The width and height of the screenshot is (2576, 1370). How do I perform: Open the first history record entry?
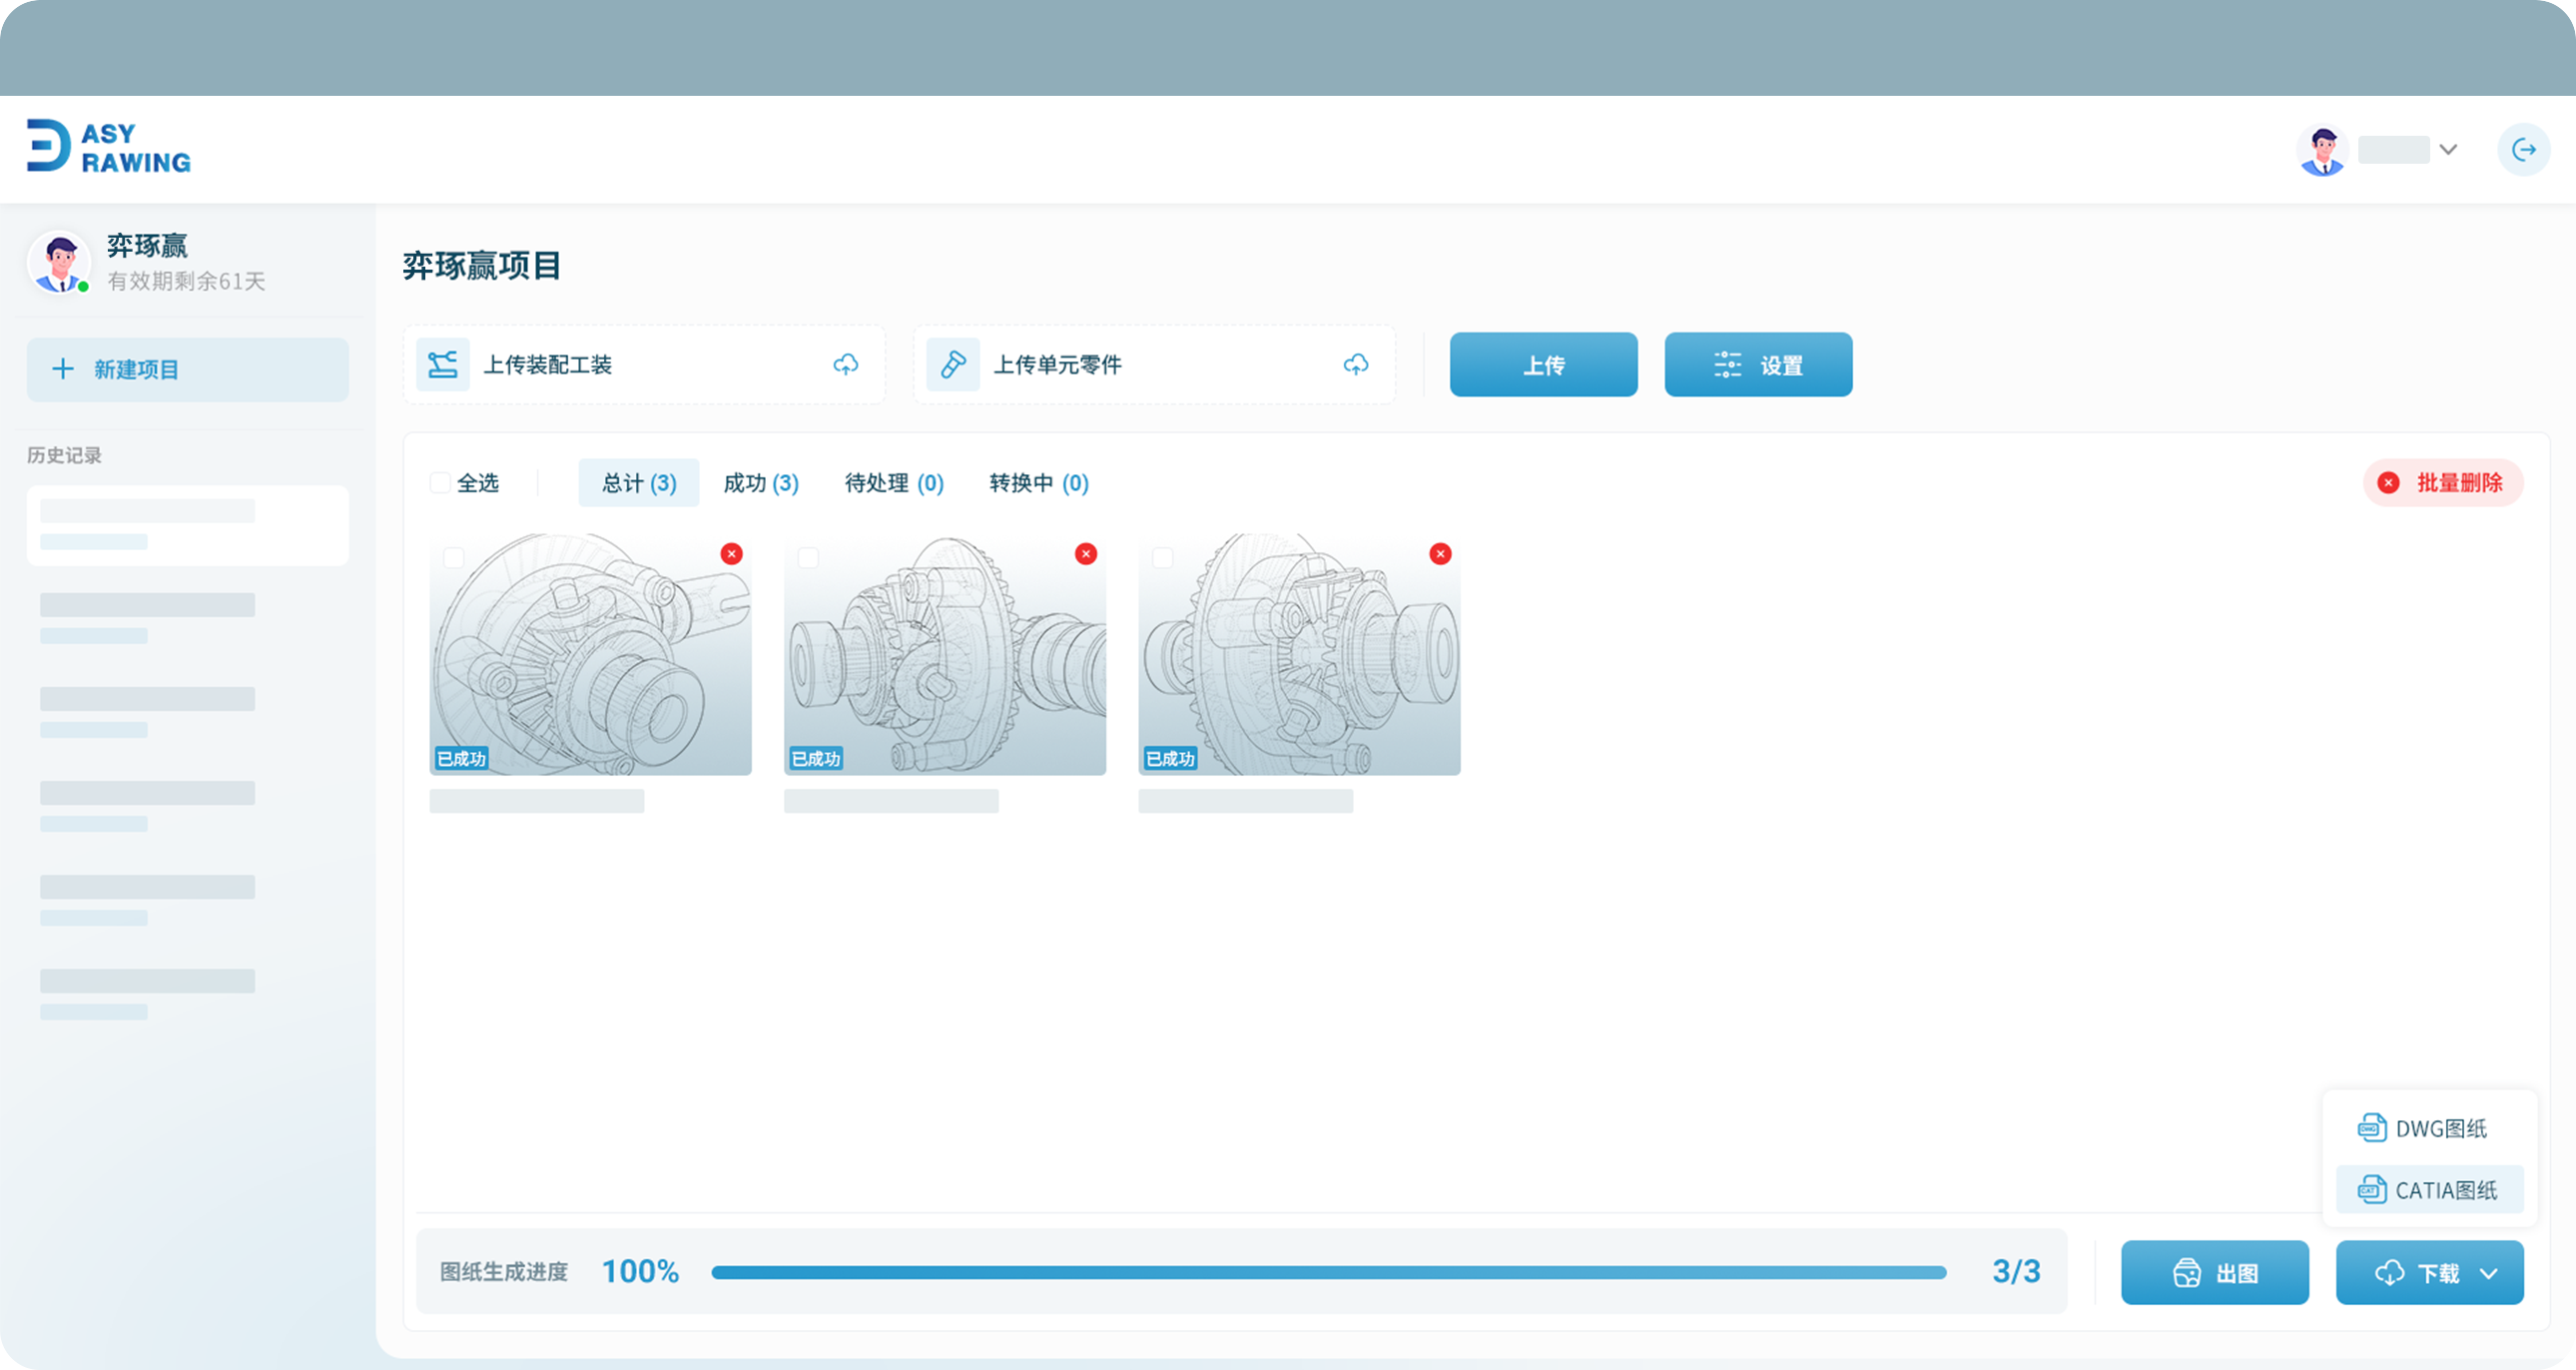tap(188, 525)
